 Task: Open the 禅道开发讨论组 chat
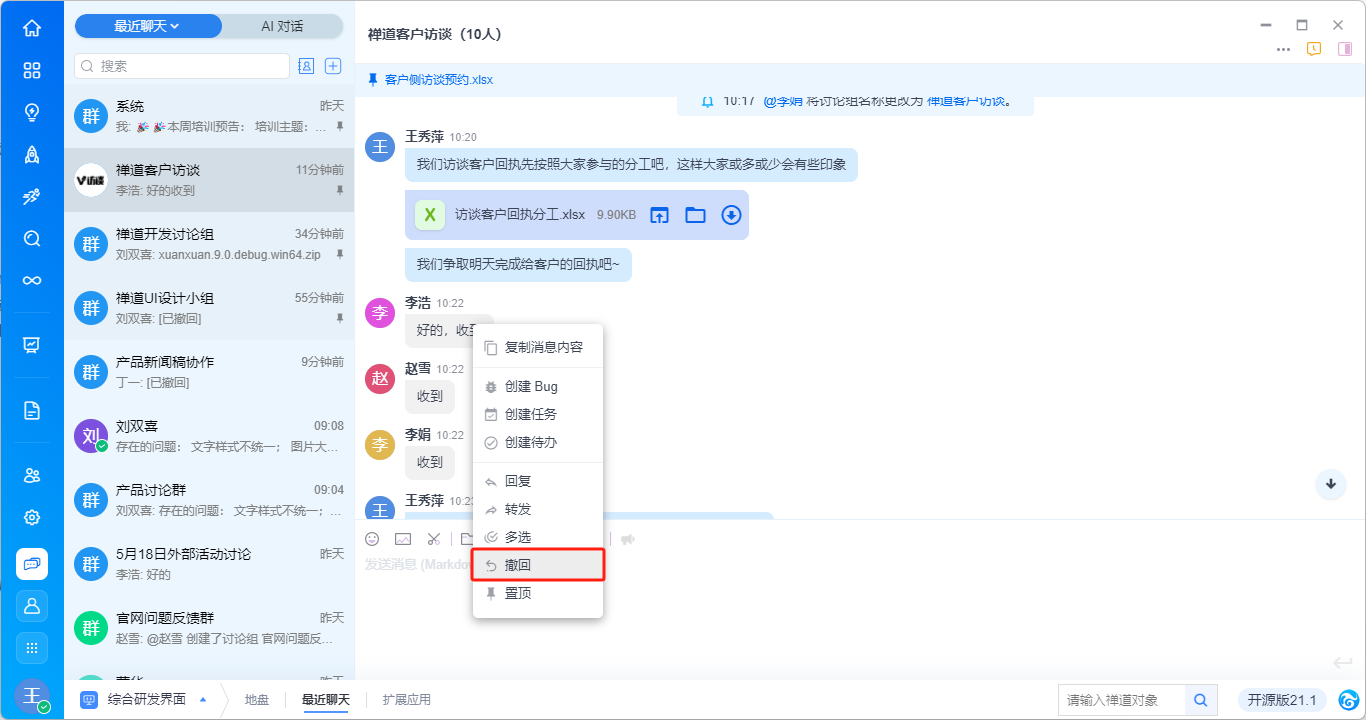click(209, 244)
